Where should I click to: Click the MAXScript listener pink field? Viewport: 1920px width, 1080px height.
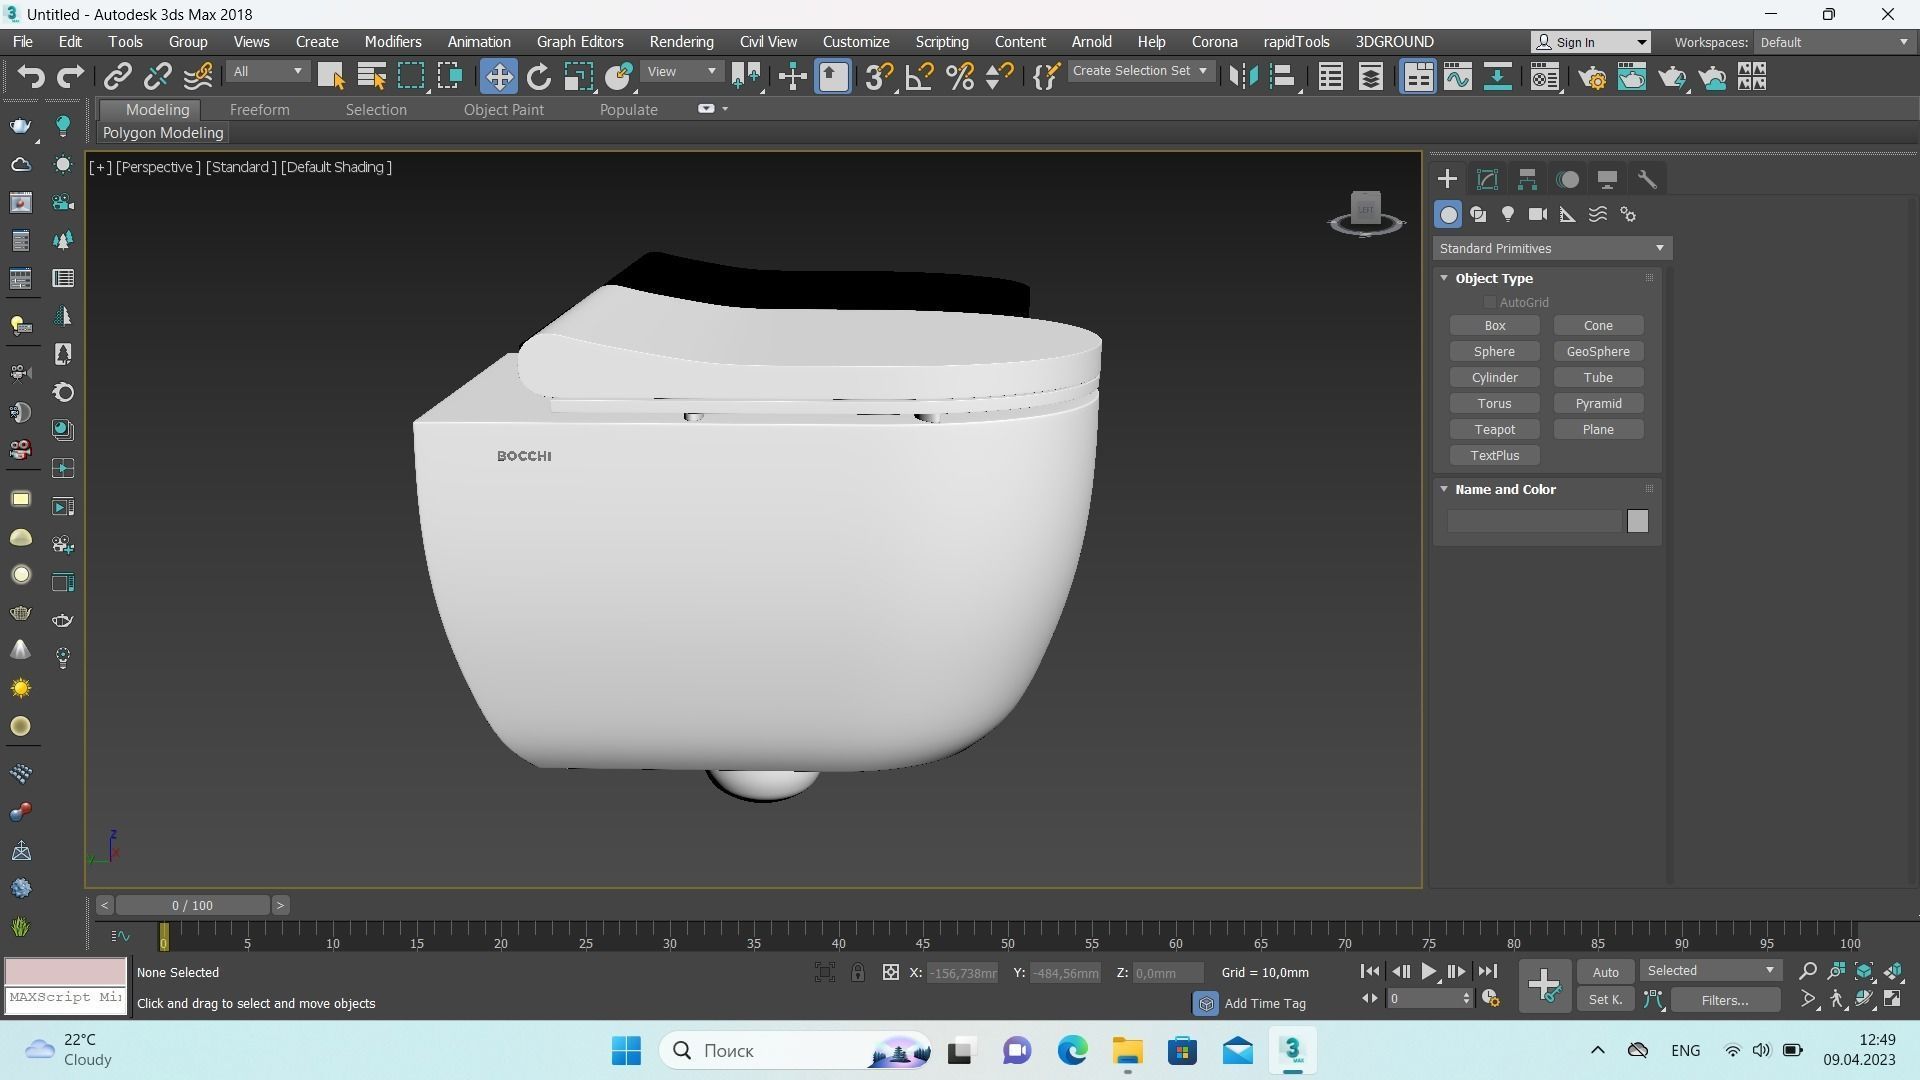click(66, 971)
